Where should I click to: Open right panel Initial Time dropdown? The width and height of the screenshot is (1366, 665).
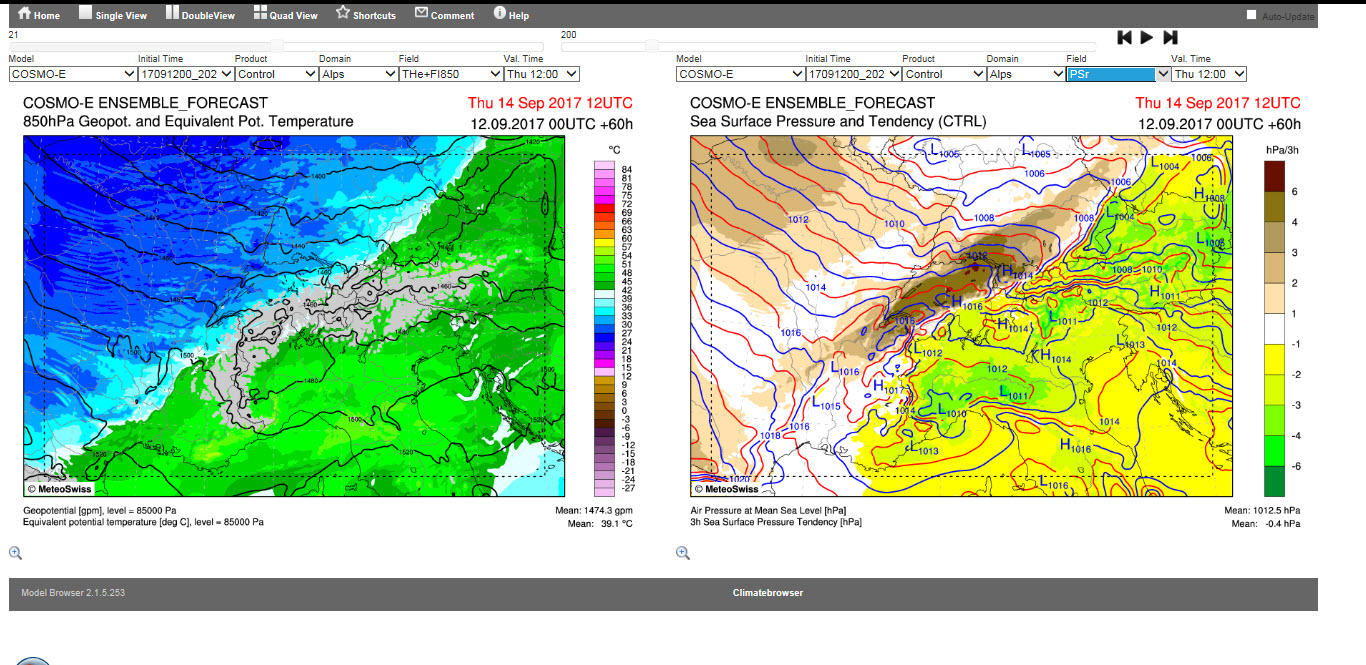[x=853, y=74]
